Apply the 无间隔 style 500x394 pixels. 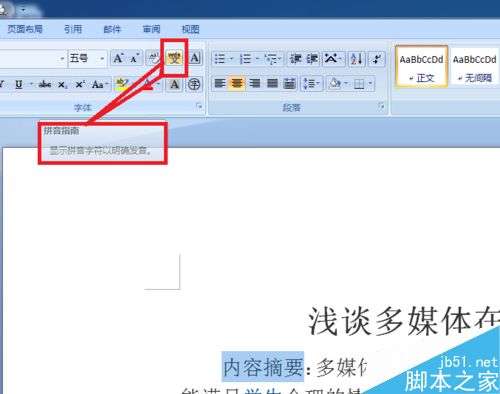coord(474,67)
